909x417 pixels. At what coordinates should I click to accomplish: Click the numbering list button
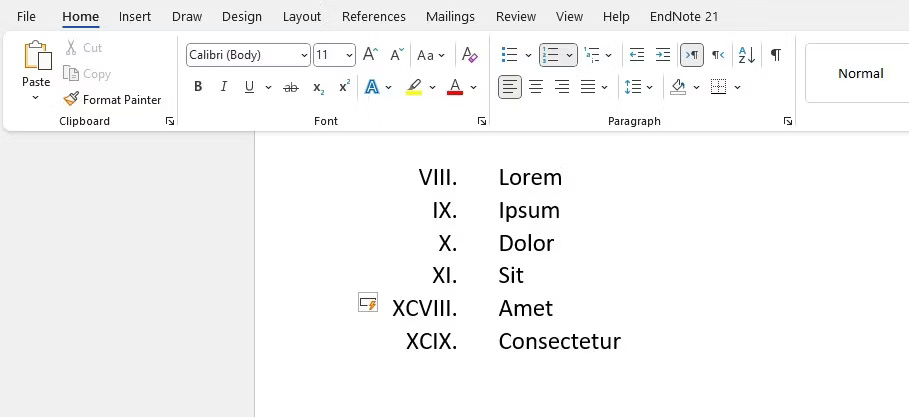[x=550, y=55]
